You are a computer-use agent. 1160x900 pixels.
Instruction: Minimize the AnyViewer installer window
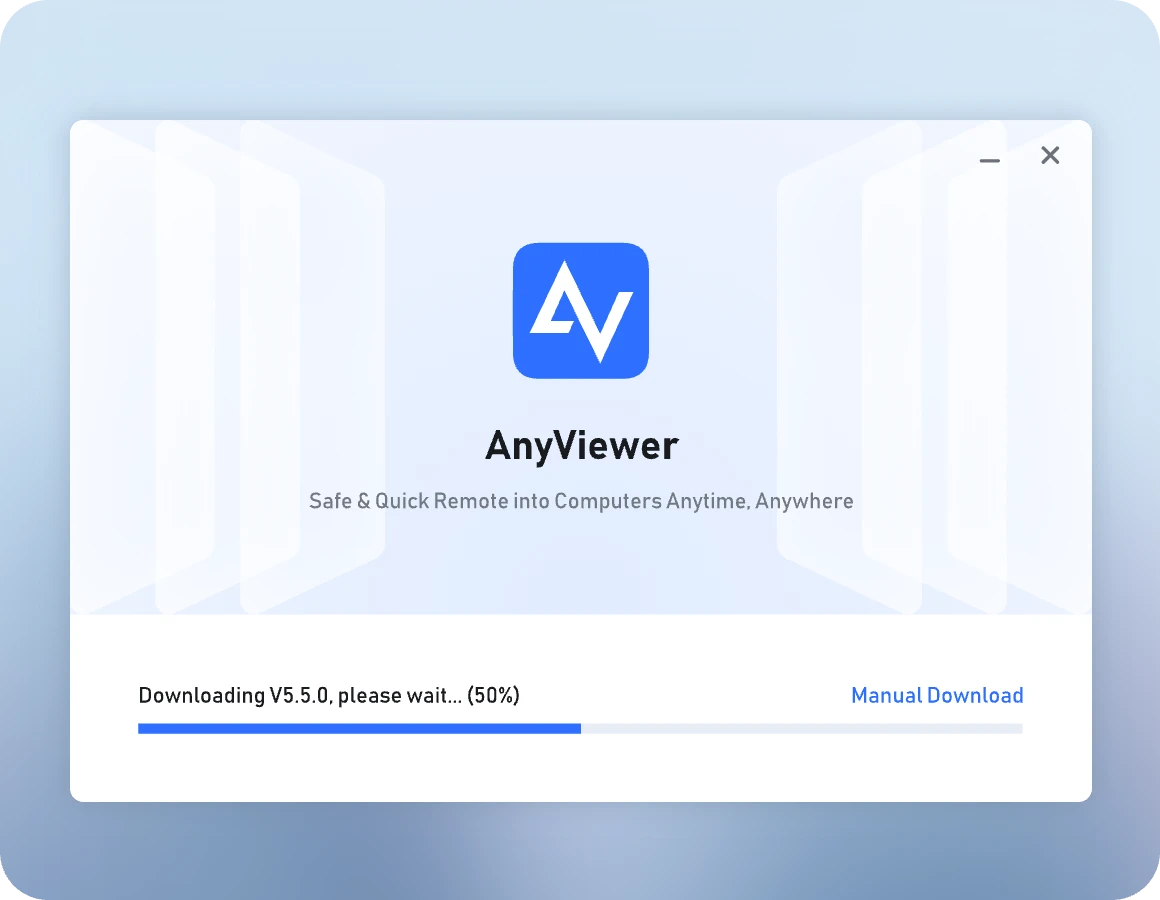pos(989,159)
